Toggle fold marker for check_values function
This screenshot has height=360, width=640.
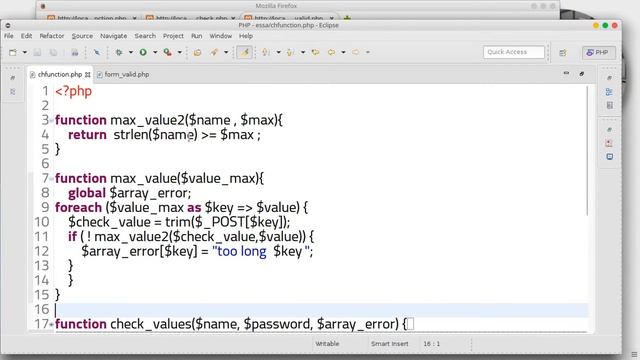(x=51, y=325)
